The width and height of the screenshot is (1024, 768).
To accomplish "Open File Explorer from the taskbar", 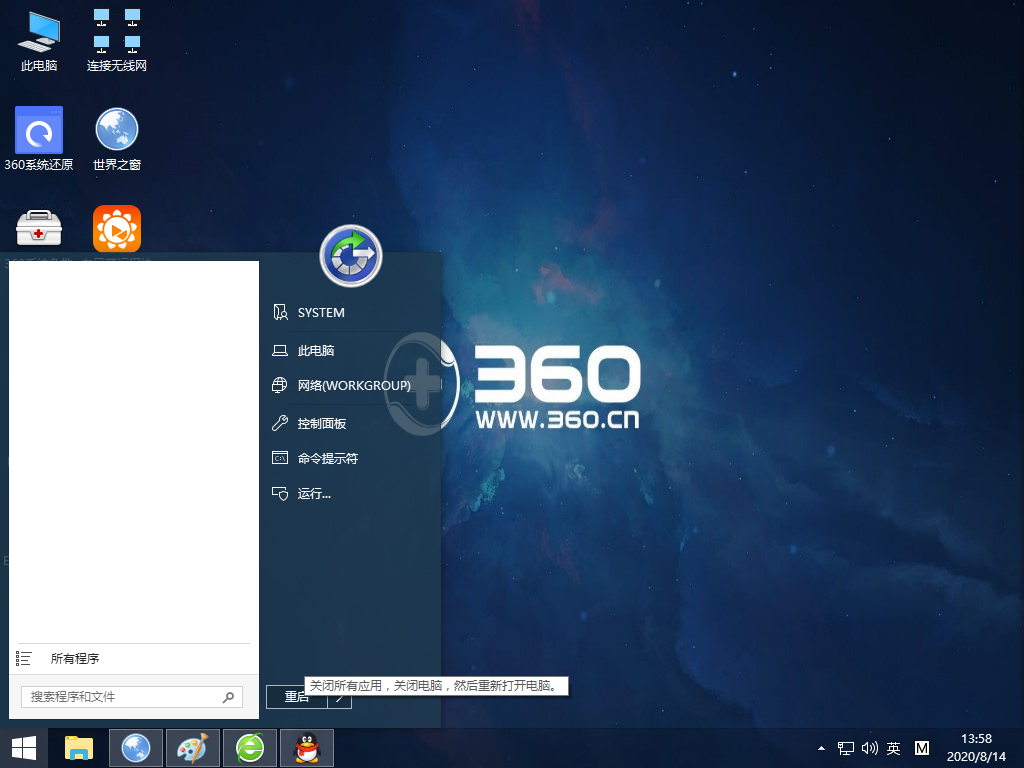I will point(79,748).
